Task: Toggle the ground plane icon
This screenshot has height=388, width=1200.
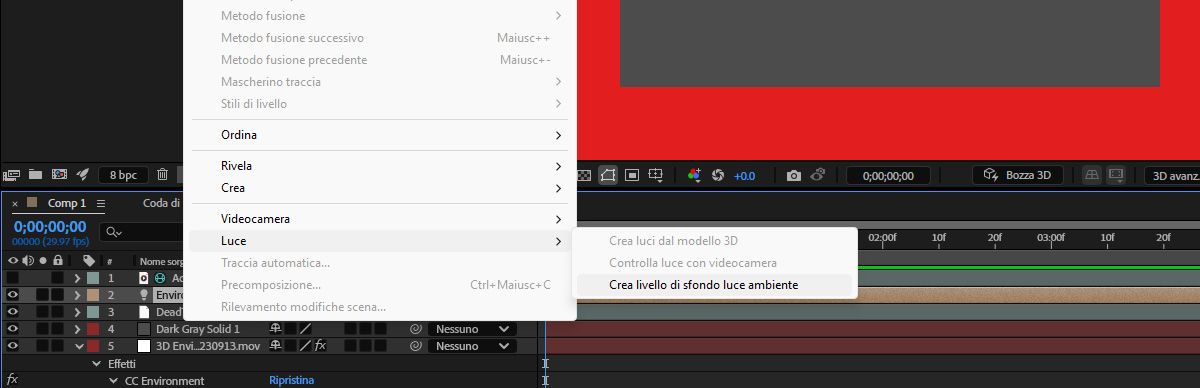Action: click(1092, 175)
